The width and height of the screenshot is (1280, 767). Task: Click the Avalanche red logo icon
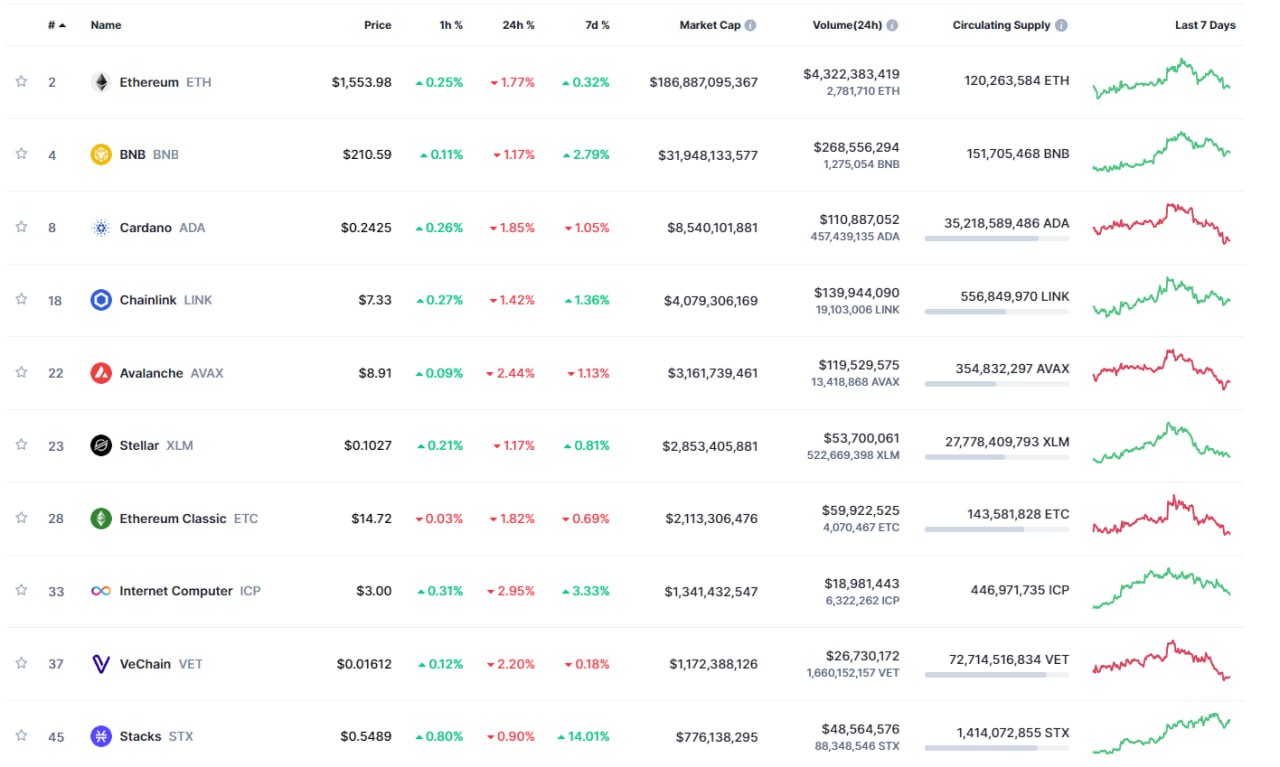pos(101,373)
